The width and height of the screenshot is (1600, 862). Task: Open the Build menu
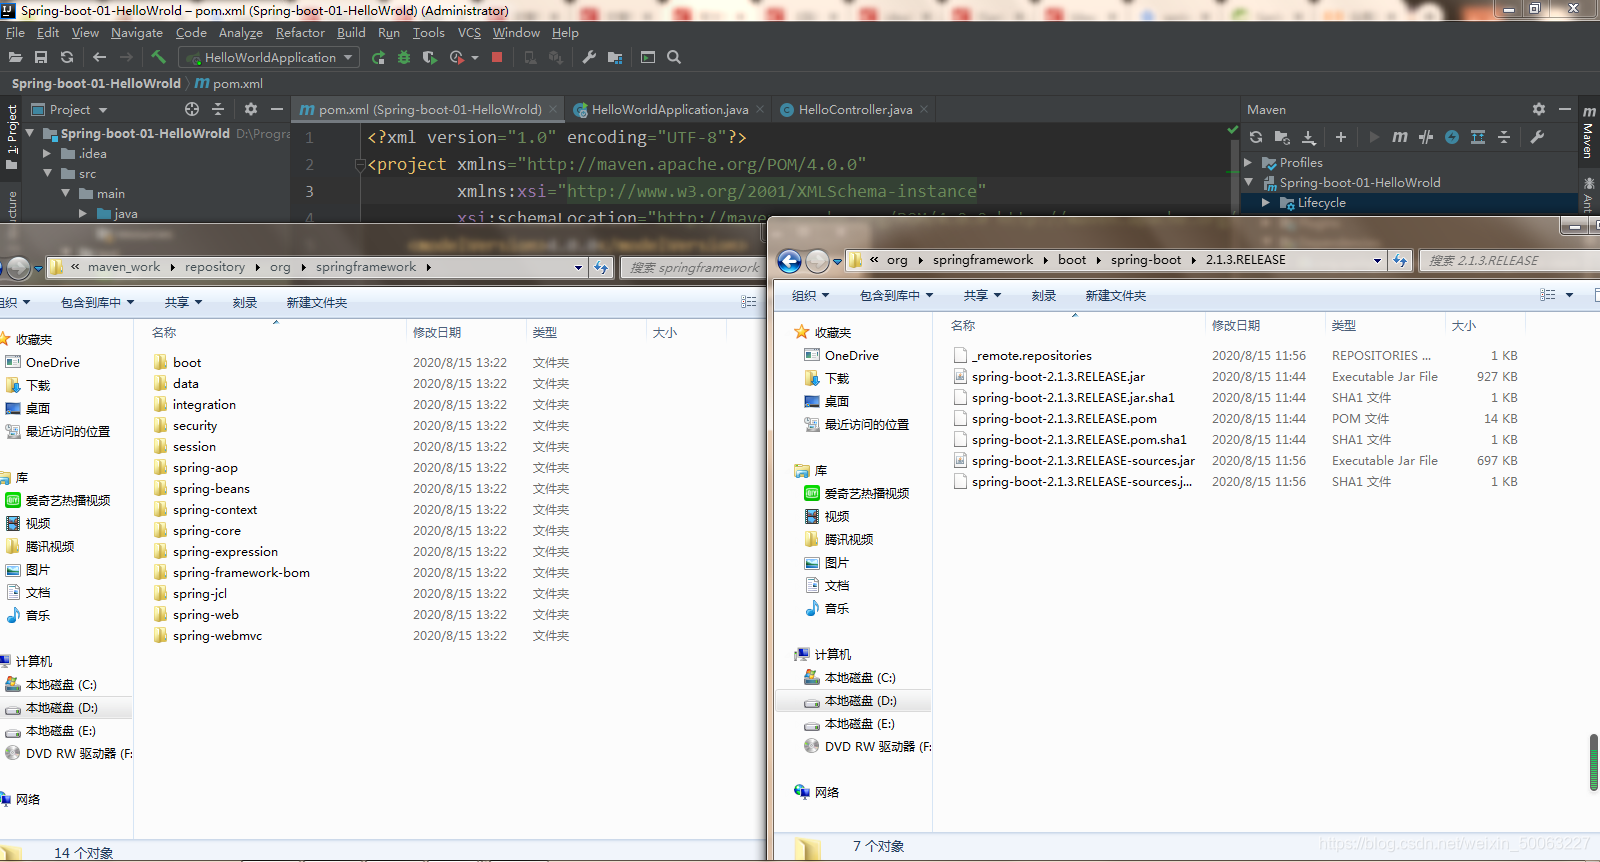(351, 33)
